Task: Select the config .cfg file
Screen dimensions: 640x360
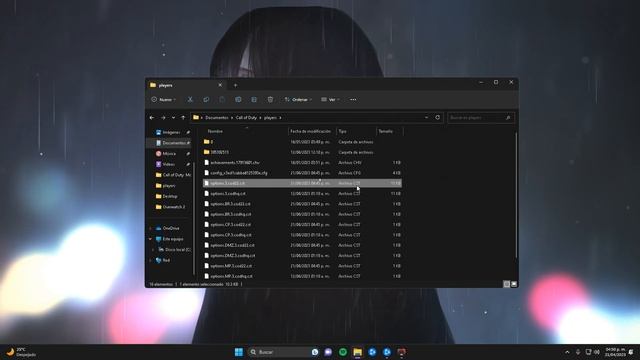Action: [x=302, y=173]
